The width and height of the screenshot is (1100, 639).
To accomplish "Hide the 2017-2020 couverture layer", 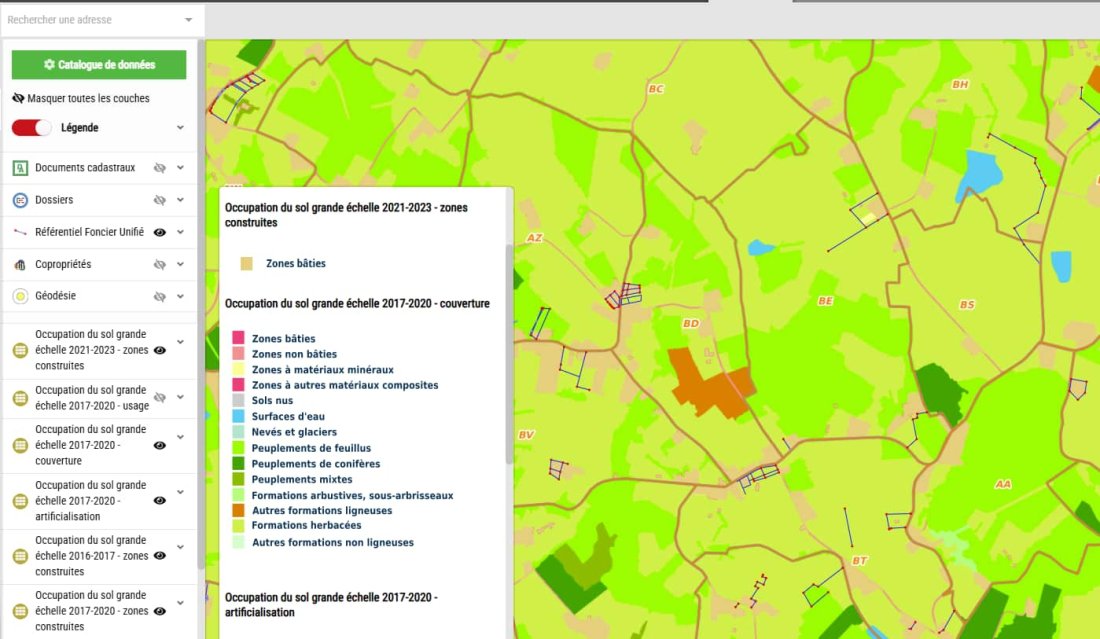I will tap(159, 445).
